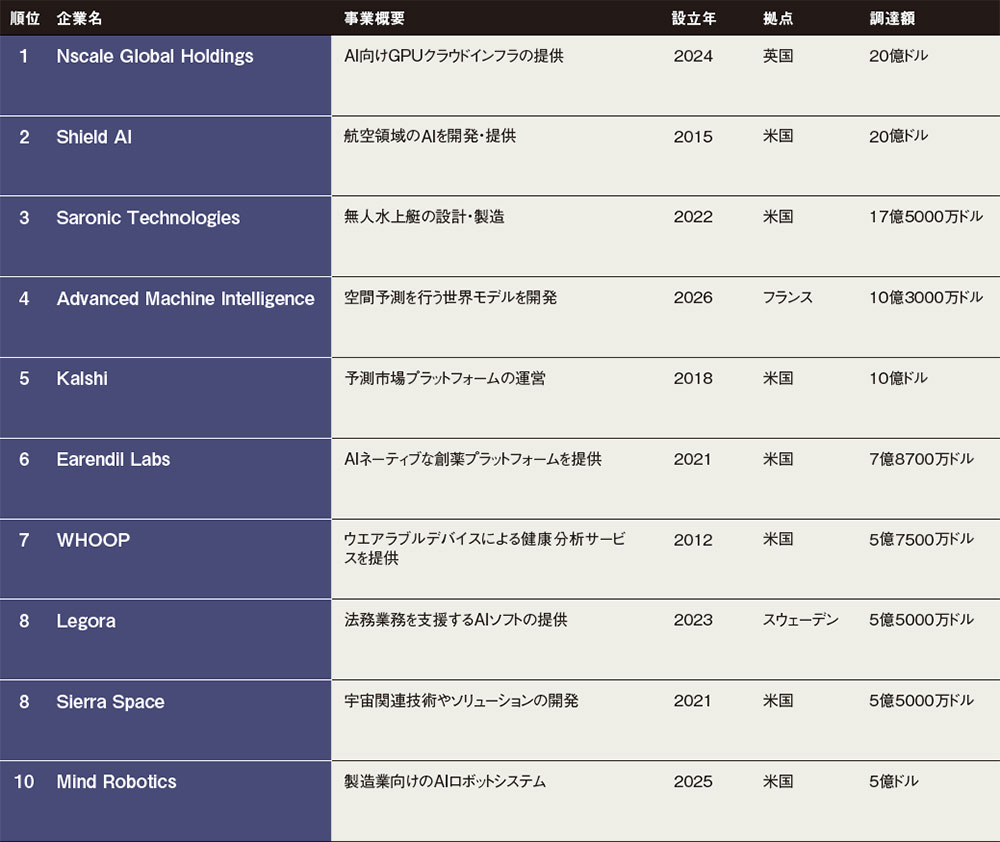Select company name Advanced Machine Intelligence
1000x842 pixels.
click(x=186, y=299)
